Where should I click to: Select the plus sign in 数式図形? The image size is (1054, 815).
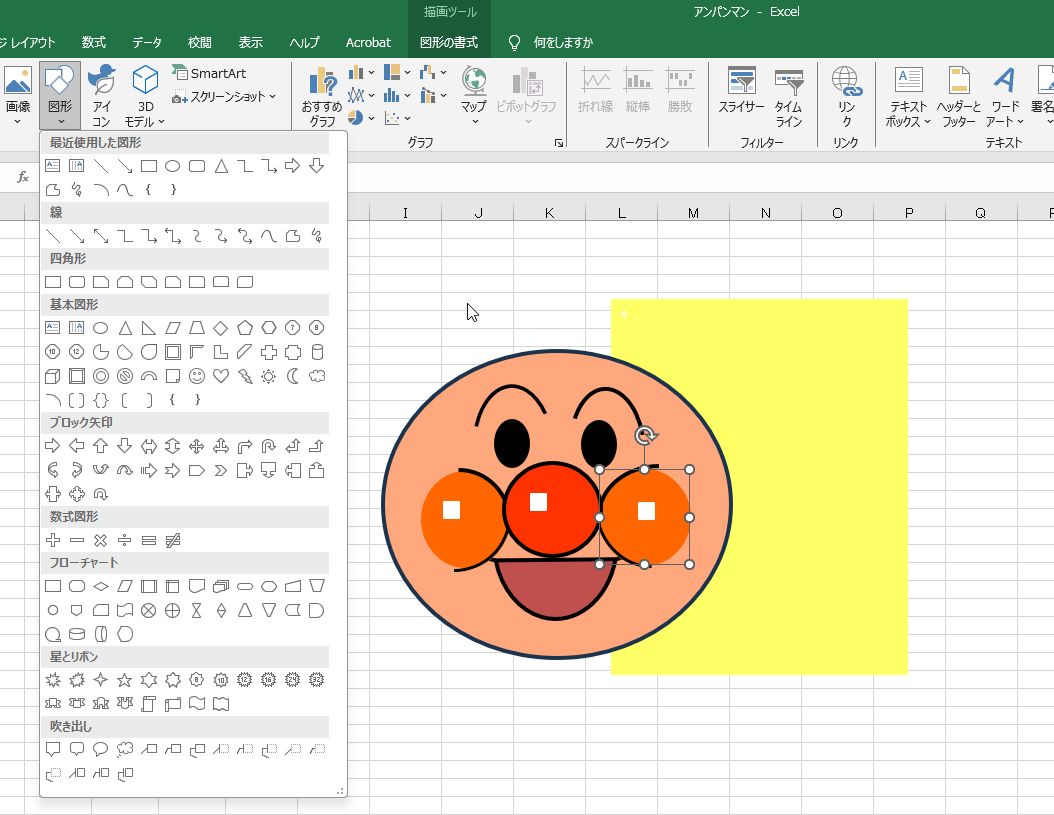52,540
